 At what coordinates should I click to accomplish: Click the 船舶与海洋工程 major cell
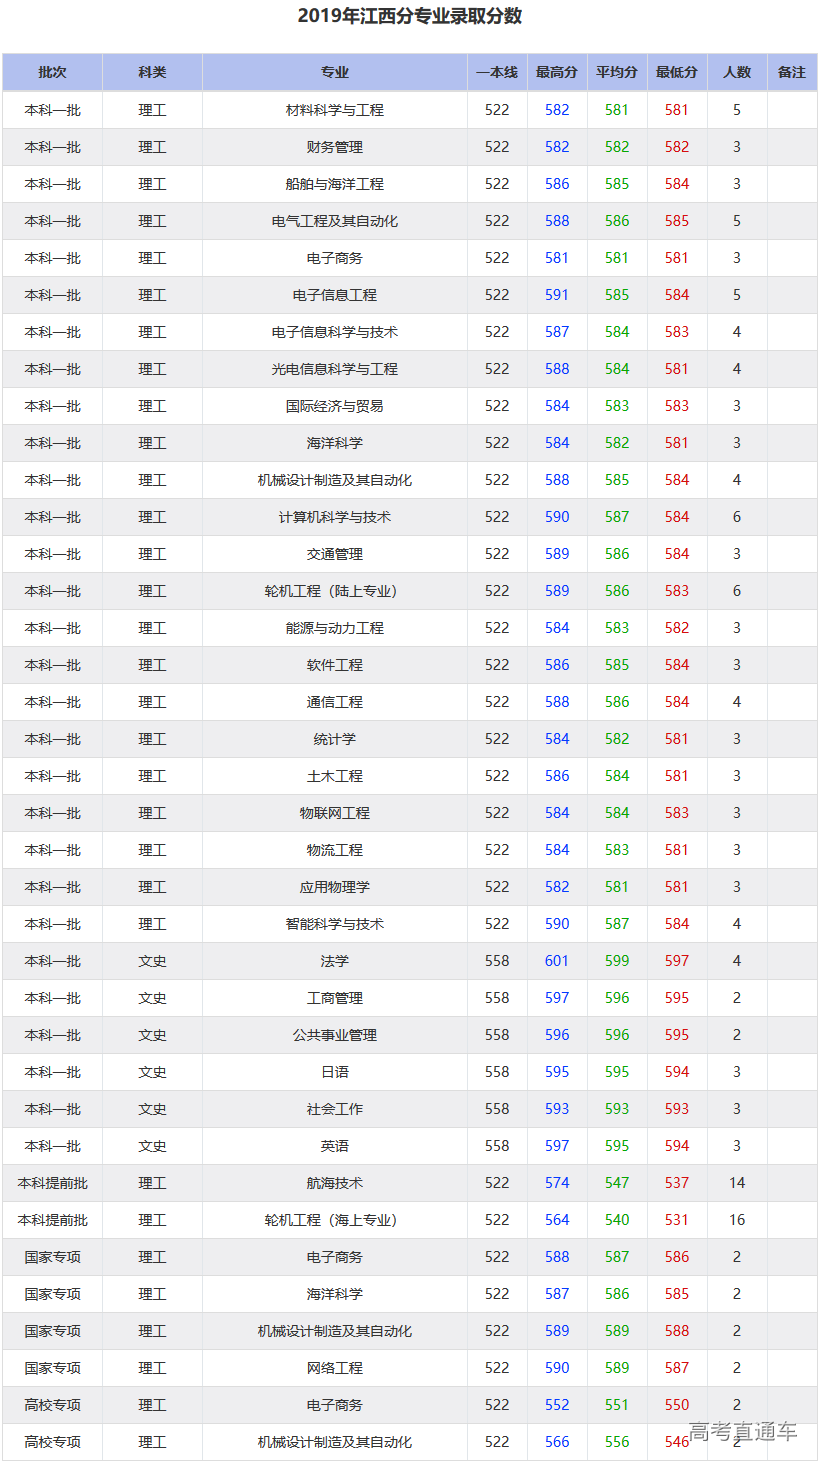(334, 184)
